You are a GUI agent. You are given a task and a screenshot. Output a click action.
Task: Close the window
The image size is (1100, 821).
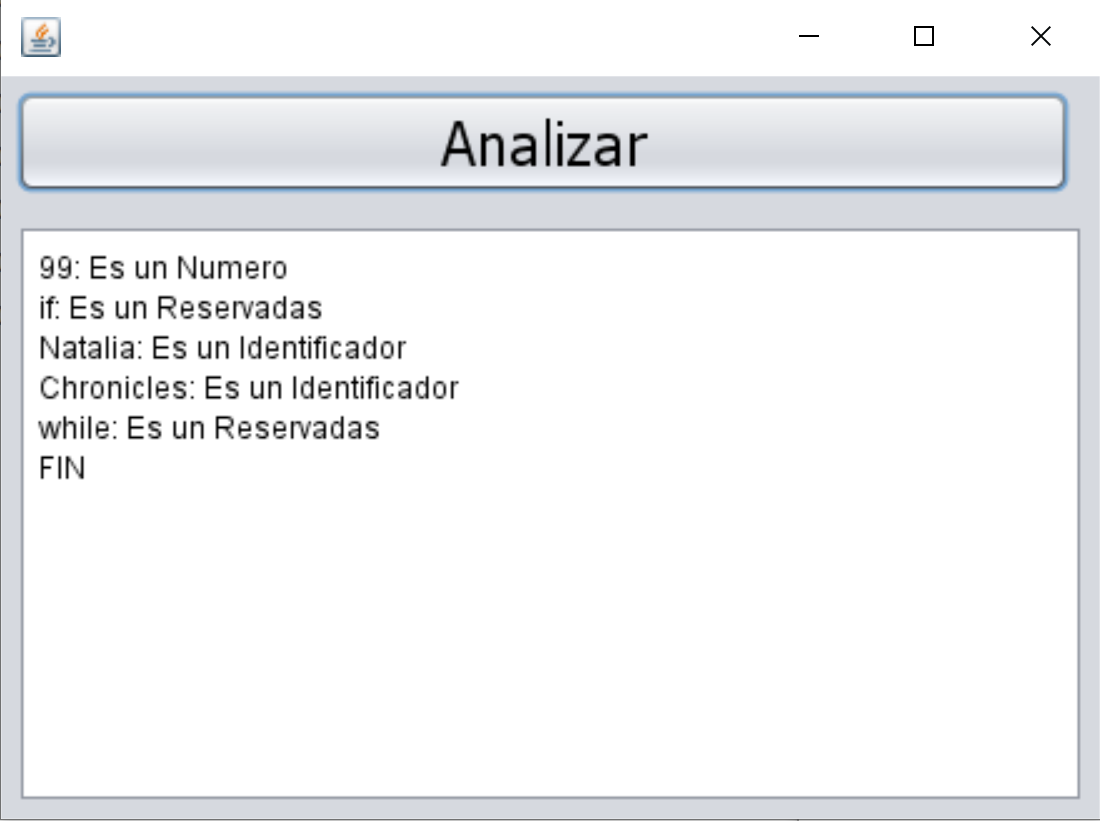coord(1040,36)
